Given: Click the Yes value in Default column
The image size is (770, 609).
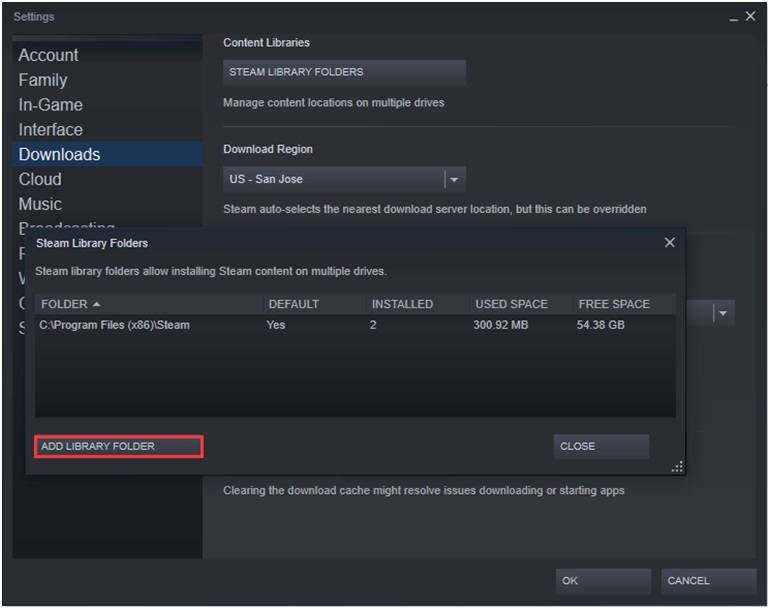Looking at the screenshot, I should 275,325.
